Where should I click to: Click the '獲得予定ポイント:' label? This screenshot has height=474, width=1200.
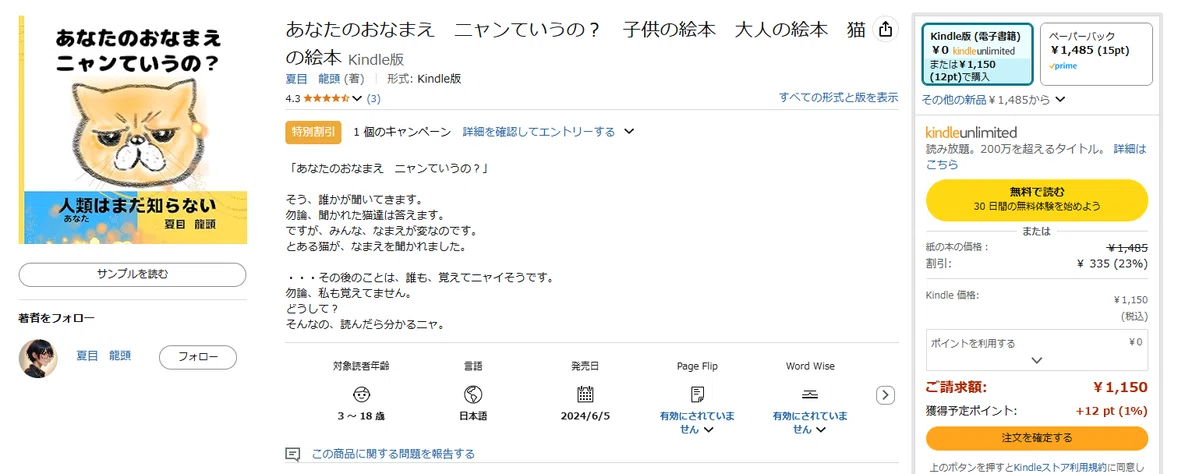click(971, 410)
